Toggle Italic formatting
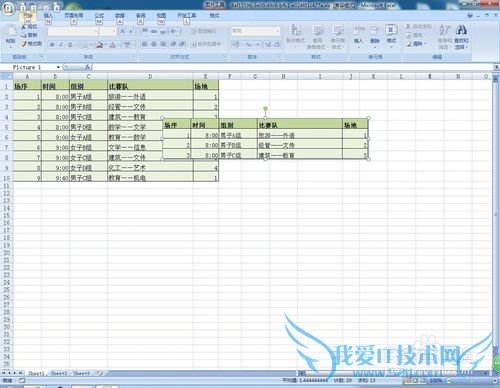500x388 pixels. click(x=61, y=44)
